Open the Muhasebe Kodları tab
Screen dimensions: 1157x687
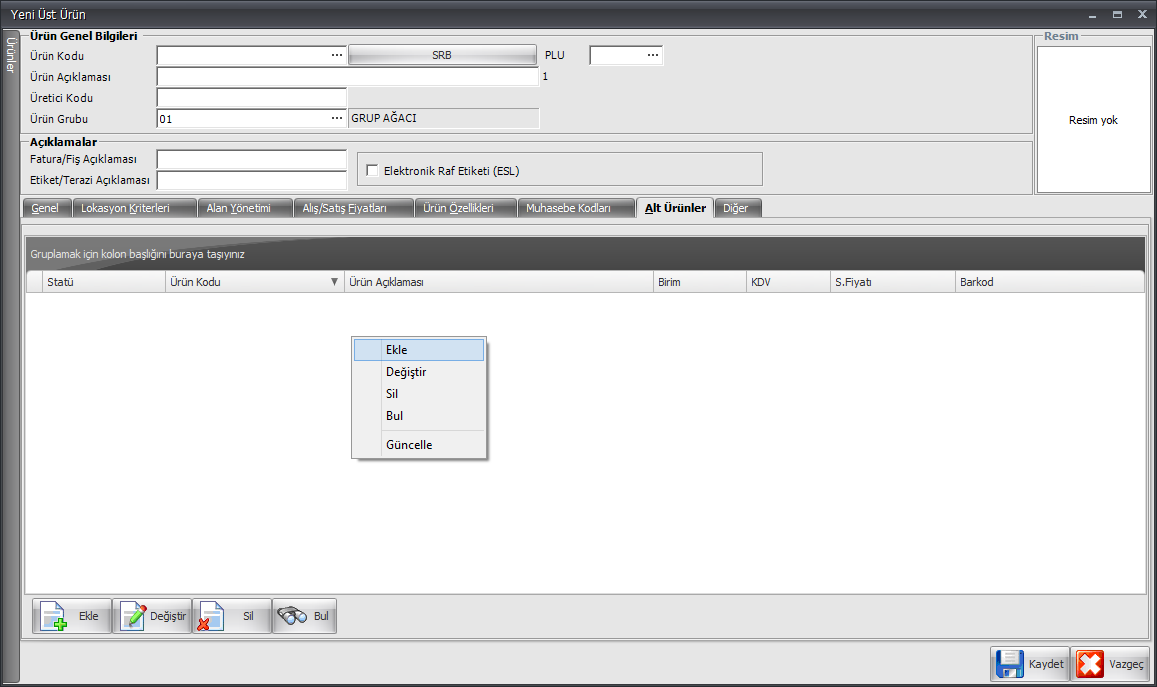[x=568, y=208]
